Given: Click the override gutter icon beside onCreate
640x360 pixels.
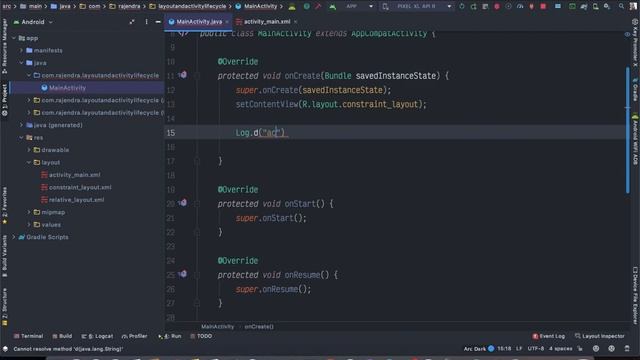Looking at the screenshot, I should click(182, 75).
